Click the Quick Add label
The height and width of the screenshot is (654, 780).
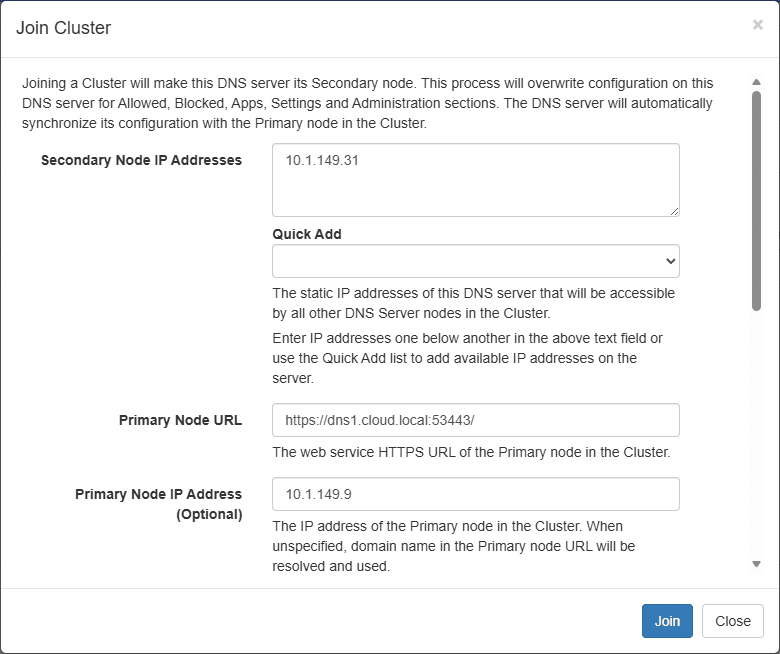307,234
